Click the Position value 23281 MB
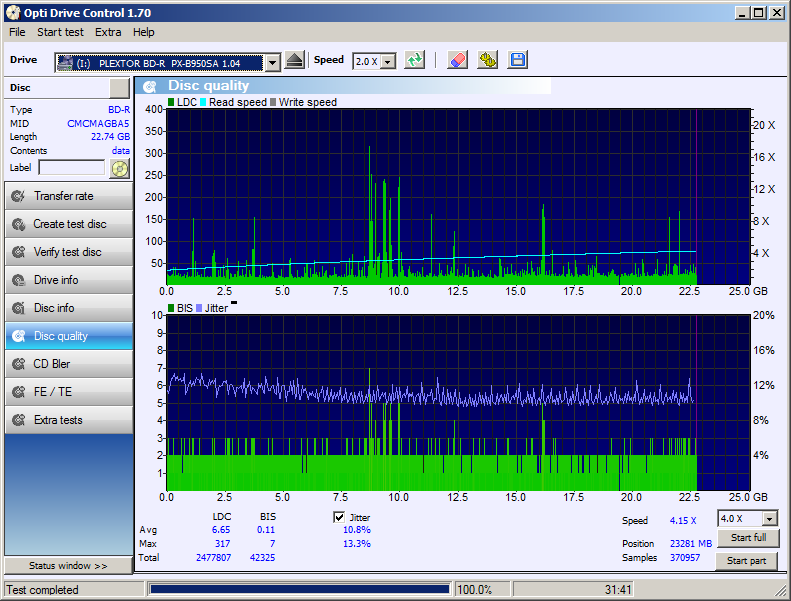The image size is (791, 601). (691, 543)
